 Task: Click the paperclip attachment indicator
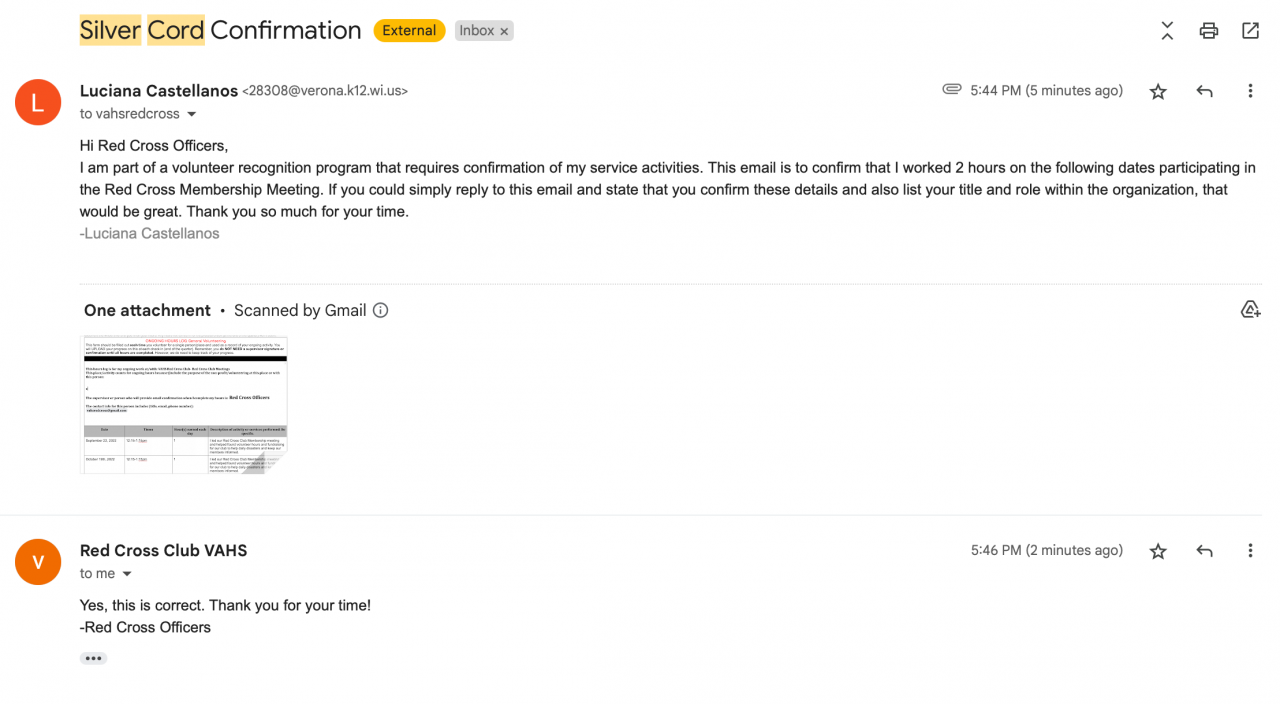(x=952, y=90)
